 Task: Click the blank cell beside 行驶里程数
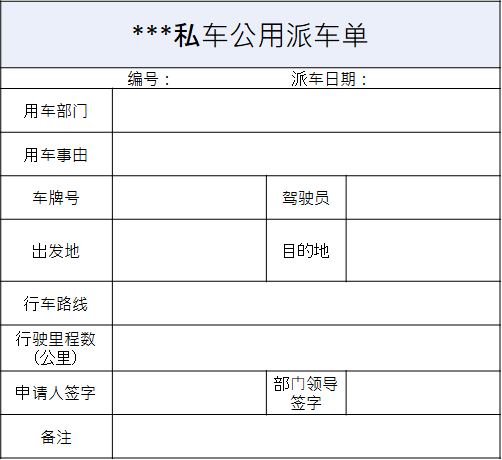click(x=307, y=348)
